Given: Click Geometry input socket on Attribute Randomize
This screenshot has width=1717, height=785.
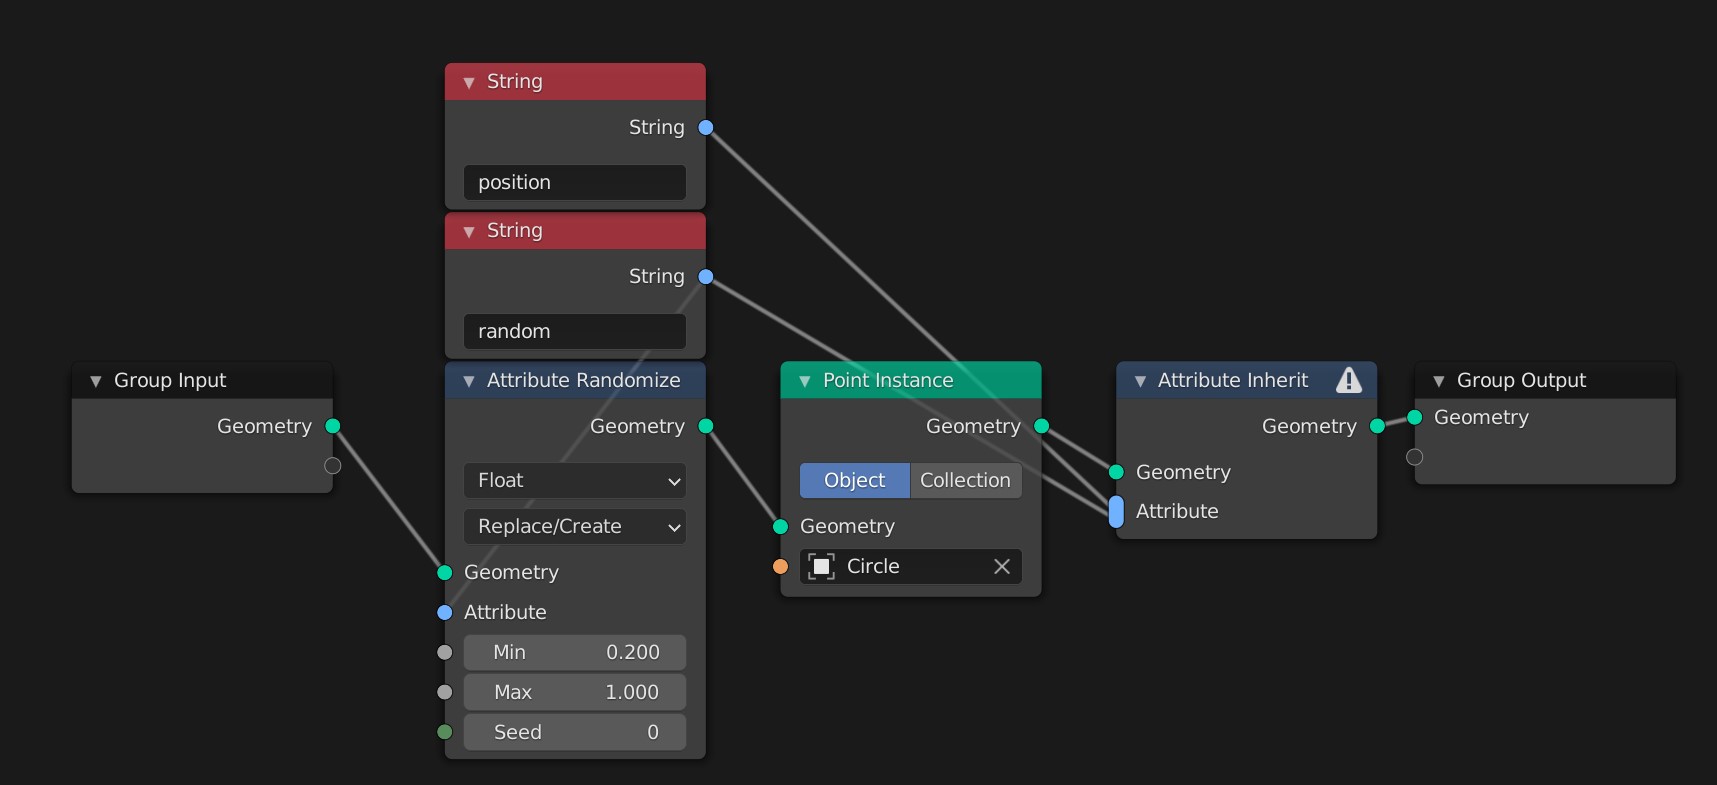Looking at the screenshot, I should 445,572.
